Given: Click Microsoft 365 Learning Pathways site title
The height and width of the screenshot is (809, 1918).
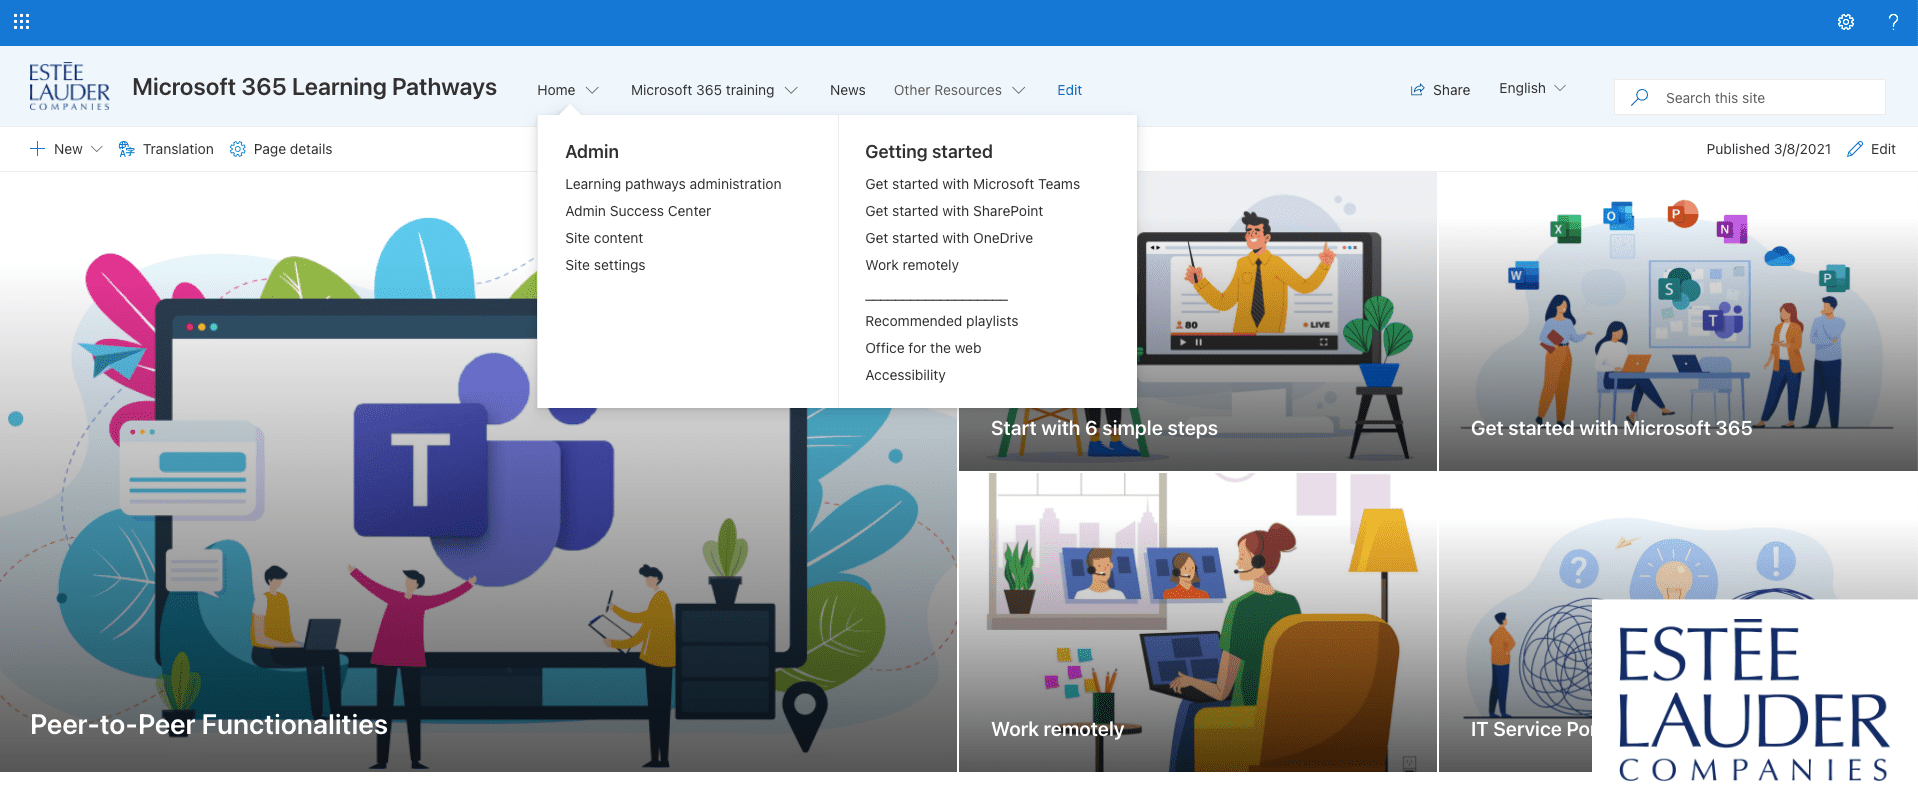Looking at the screenshot, I should [x=314, y=87].
